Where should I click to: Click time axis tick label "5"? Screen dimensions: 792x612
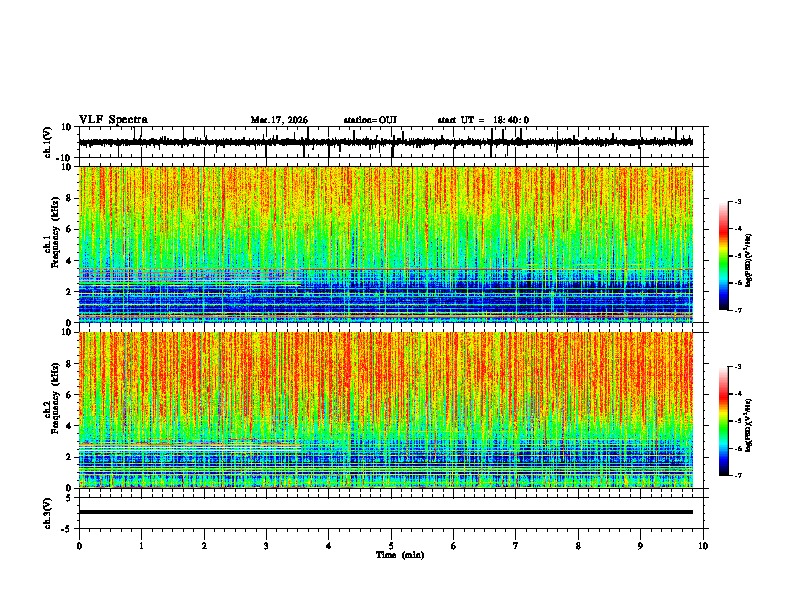click(x=391, y=546)
